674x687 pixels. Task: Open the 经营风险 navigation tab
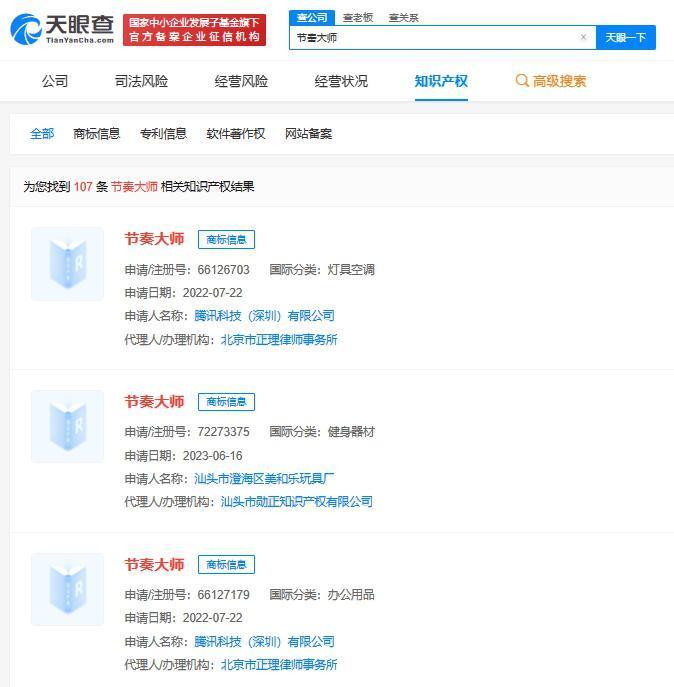241,81
